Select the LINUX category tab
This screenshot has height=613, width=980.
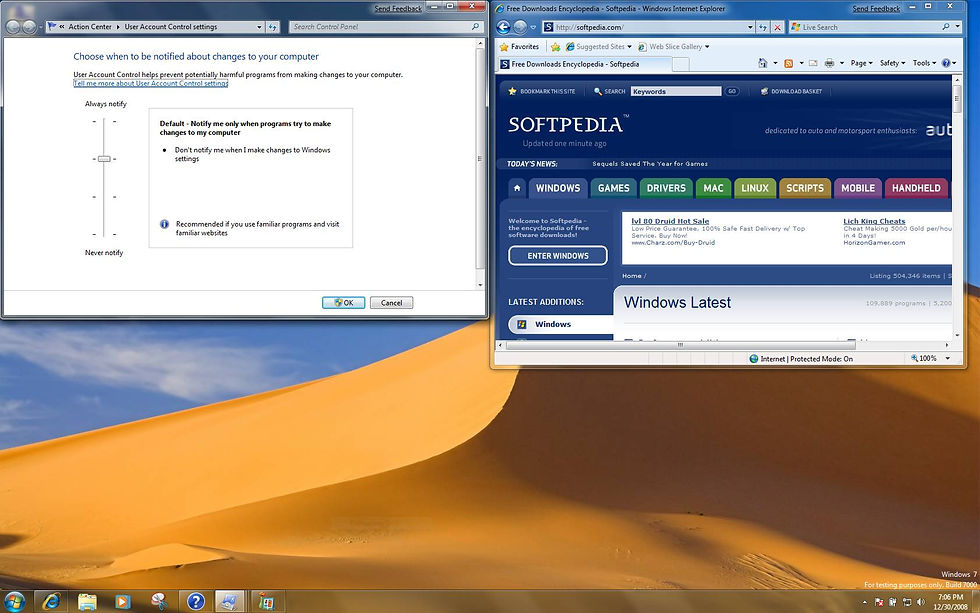point(755,188)
